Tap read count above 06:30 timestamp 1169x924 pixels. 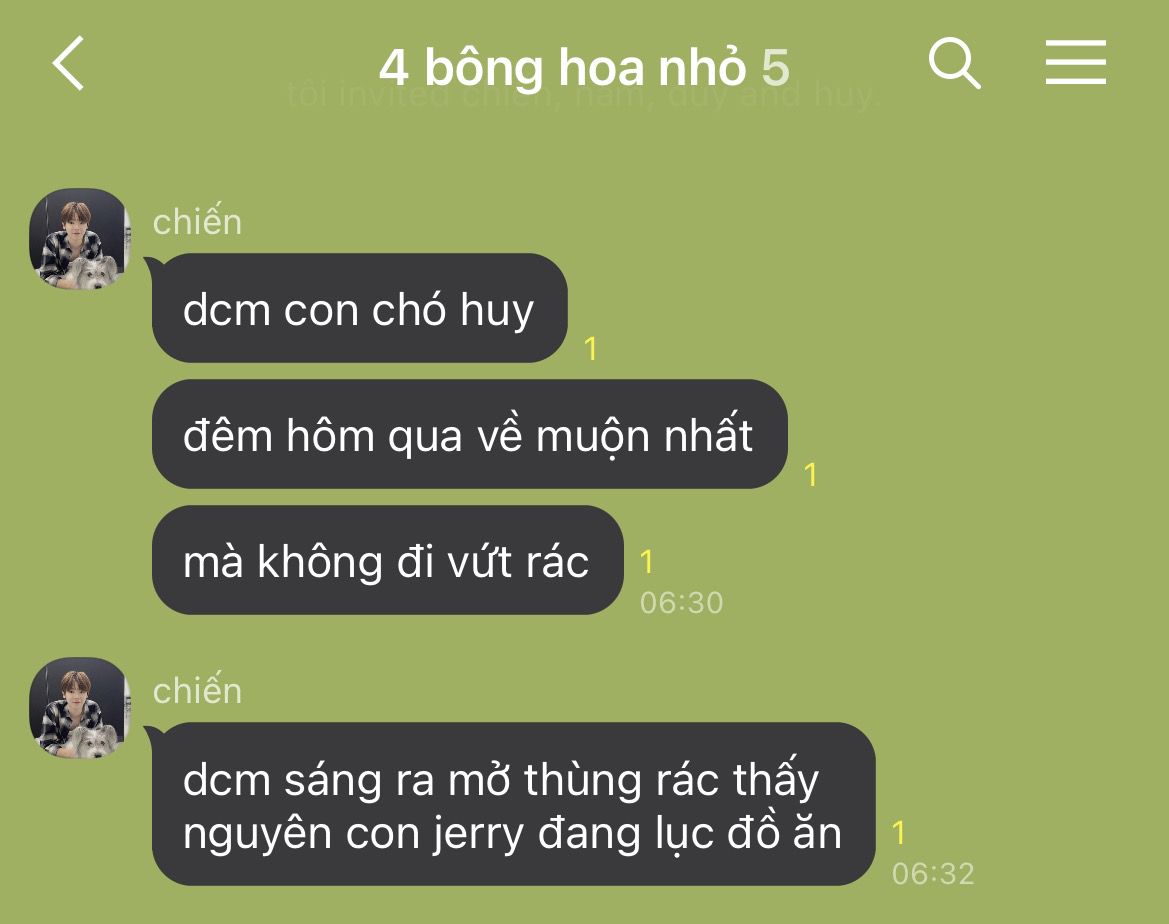[x=646, y=562]
